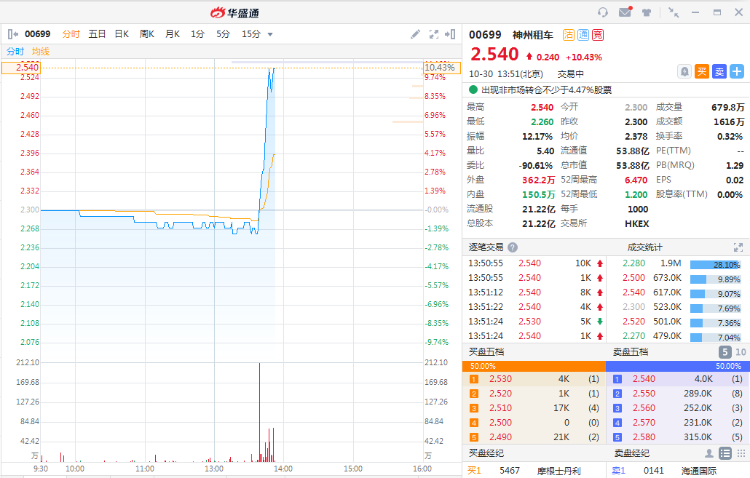Open the more timeframes dropdown arrow
Image resolution: width=750 pixels, height=478 pixels.
click(270, 34)
